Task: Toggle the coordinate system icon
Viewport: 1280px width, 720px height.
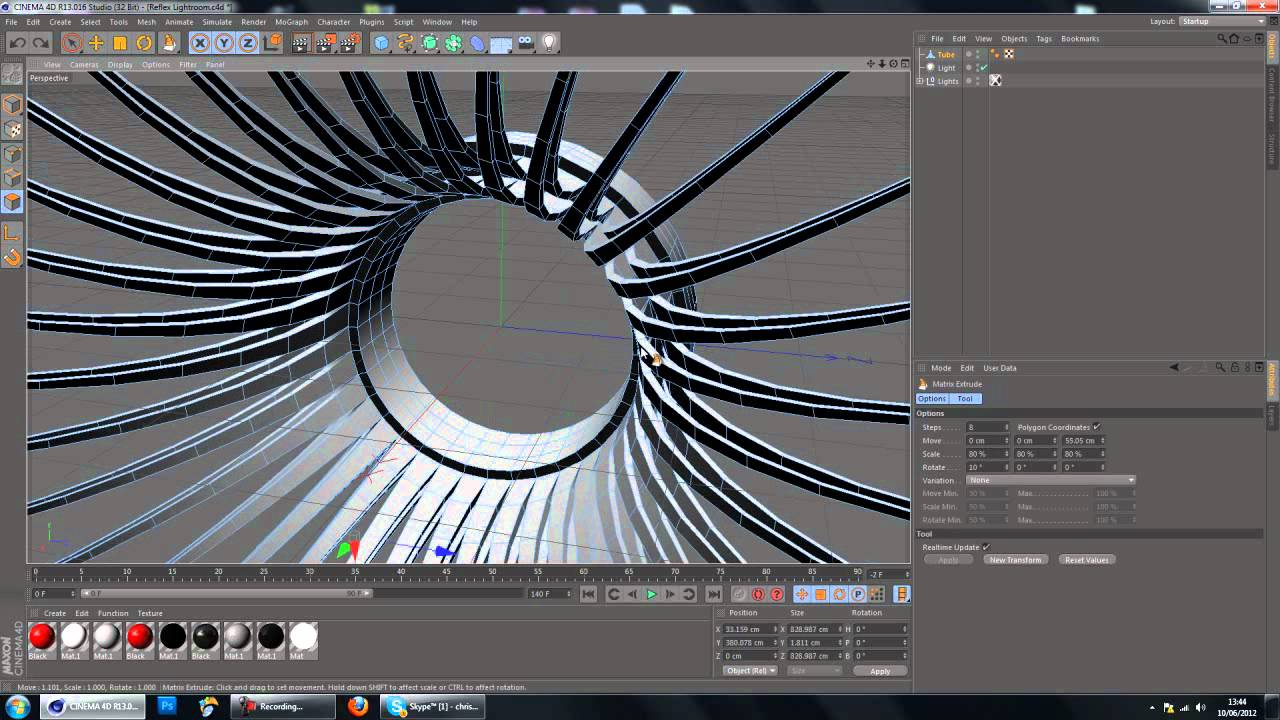Action: (272, 43)
